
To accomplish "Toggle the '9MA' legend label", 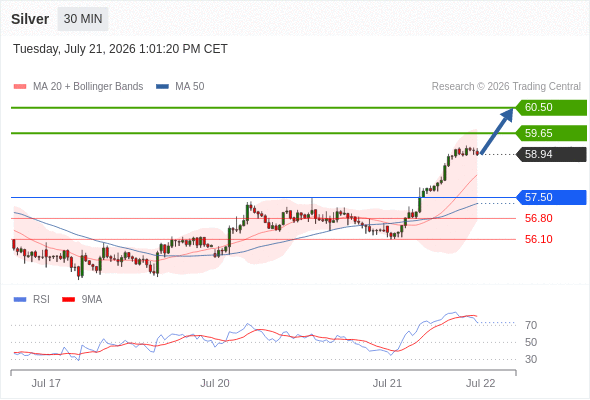I will (92, 300).
